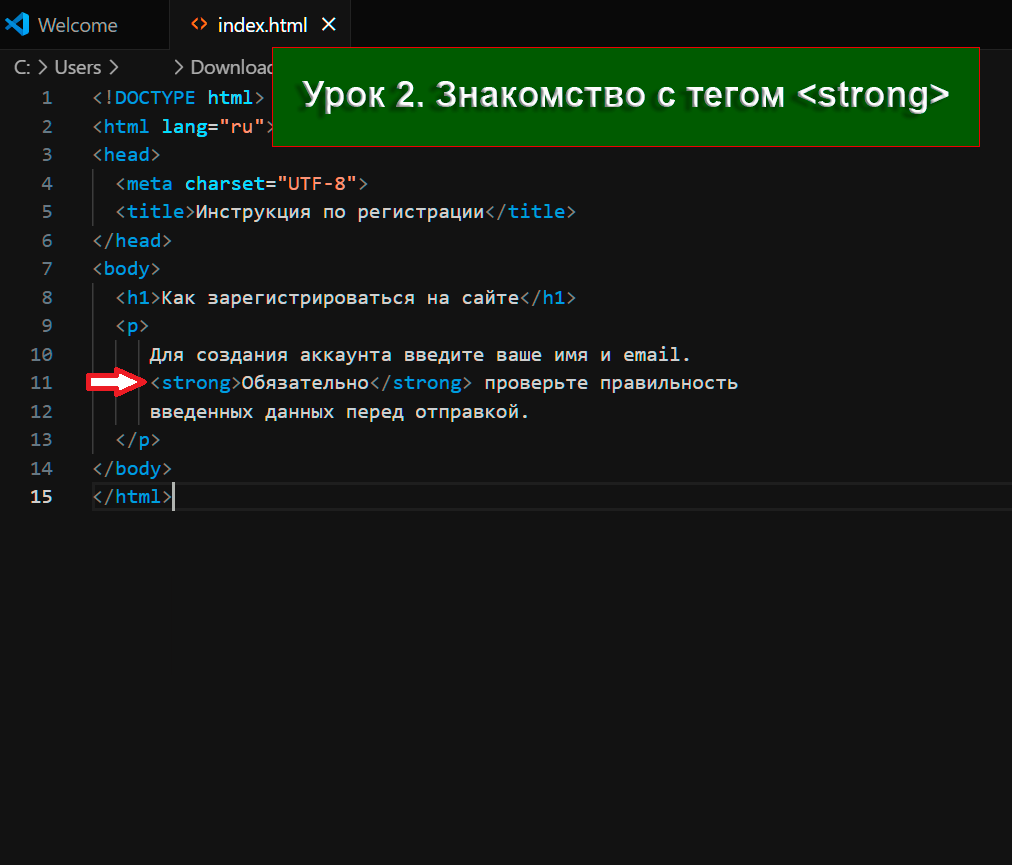Click the opening strong tag on line 11
The width and height of the screenshot is (1012, 865).
[195, 383]
